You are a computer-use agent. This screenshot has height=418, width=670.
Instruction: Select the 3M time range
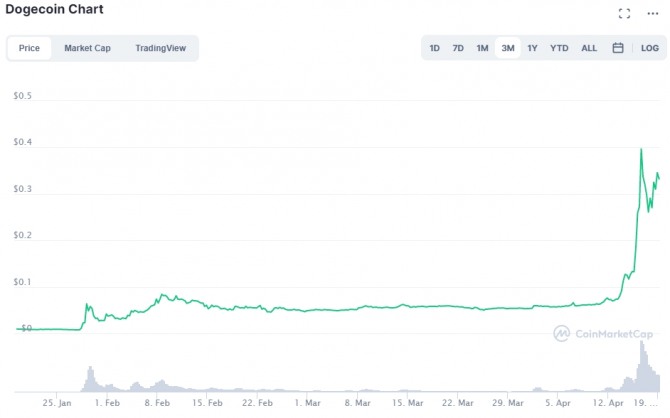(508, 48)
